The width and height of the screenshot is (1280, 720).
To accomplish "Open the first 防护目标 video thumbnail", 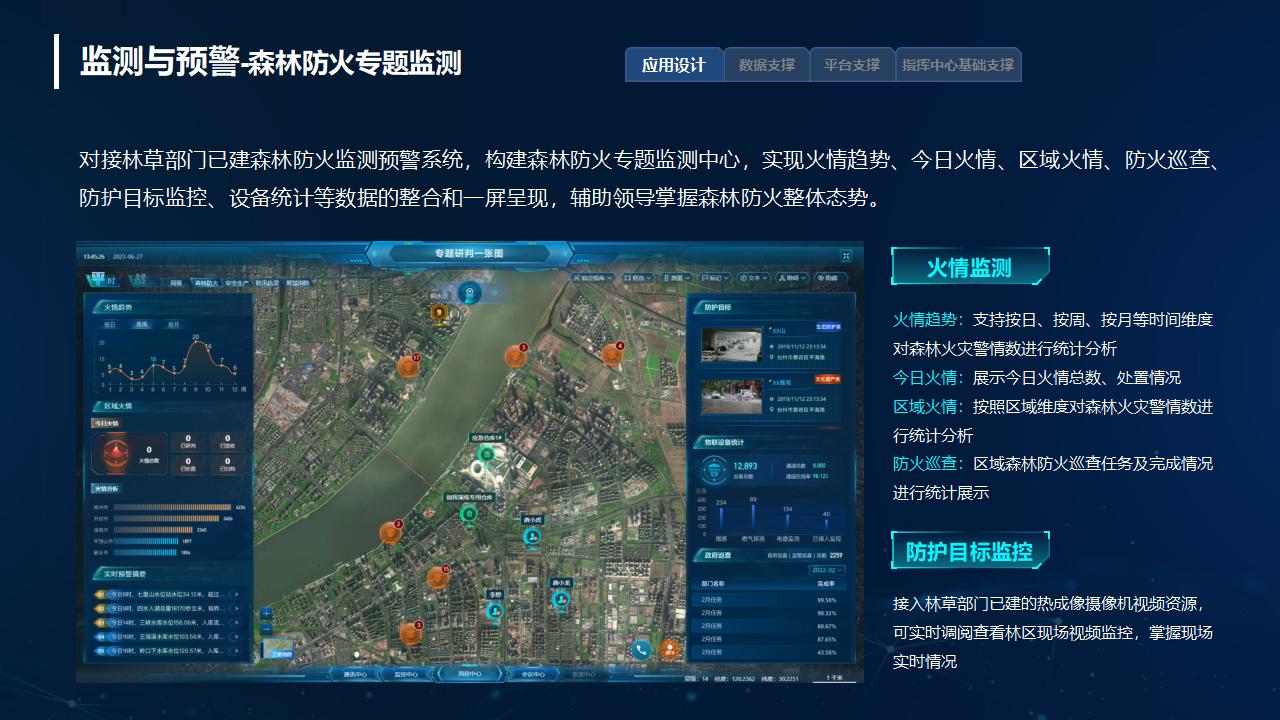I will tap(731, 344).
